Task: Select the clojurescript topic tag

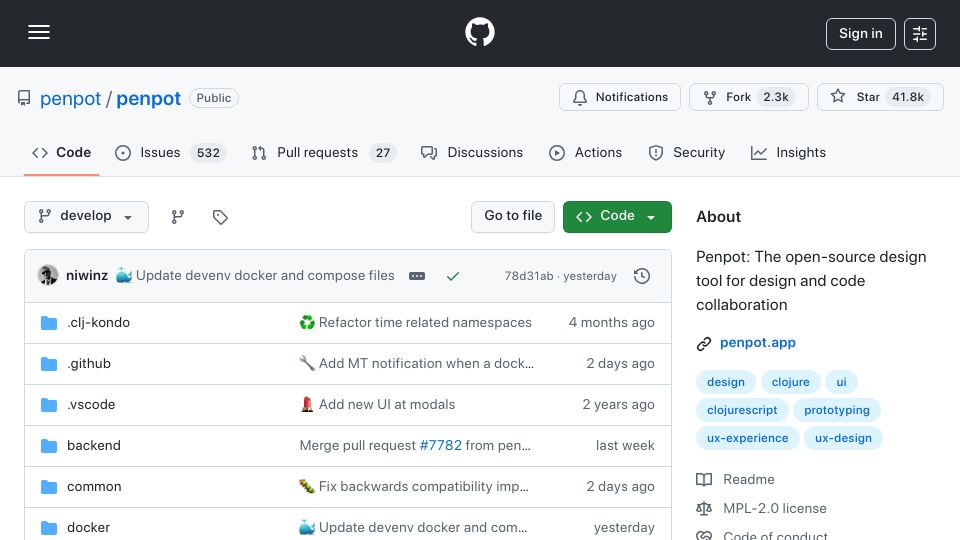Action: [x=742, y=410]
